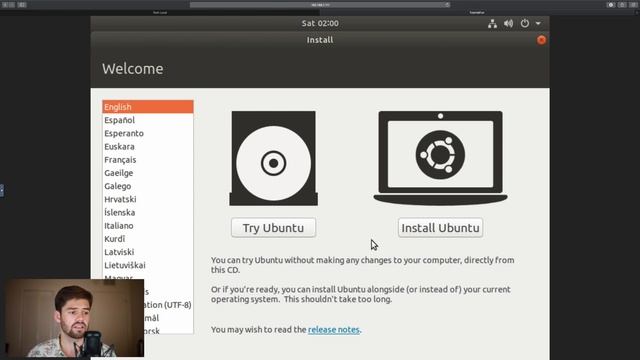Select Esperanto in the language list

[148, 133]
